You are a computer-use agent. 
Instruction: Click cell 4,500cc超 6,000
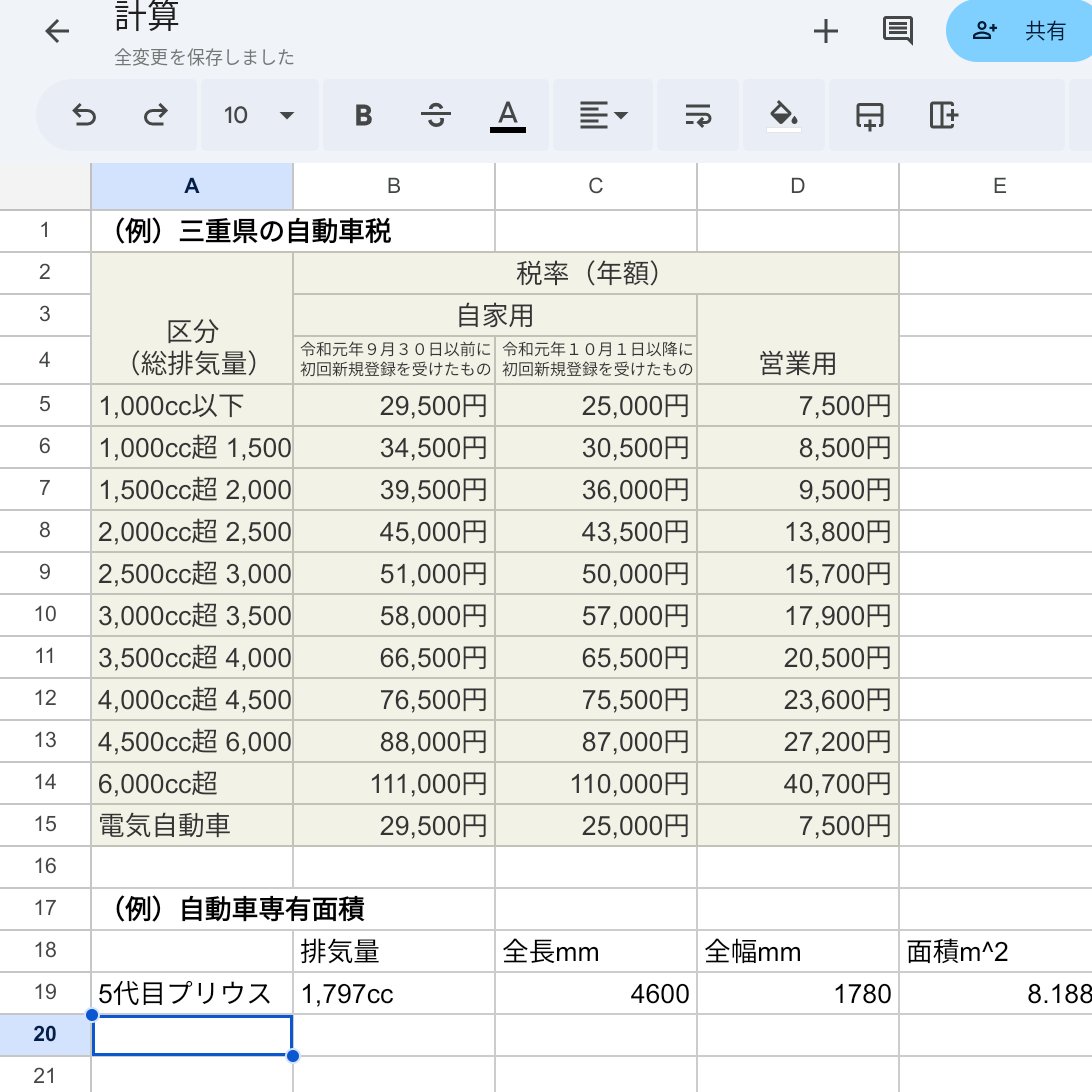[x=192, y=742]
